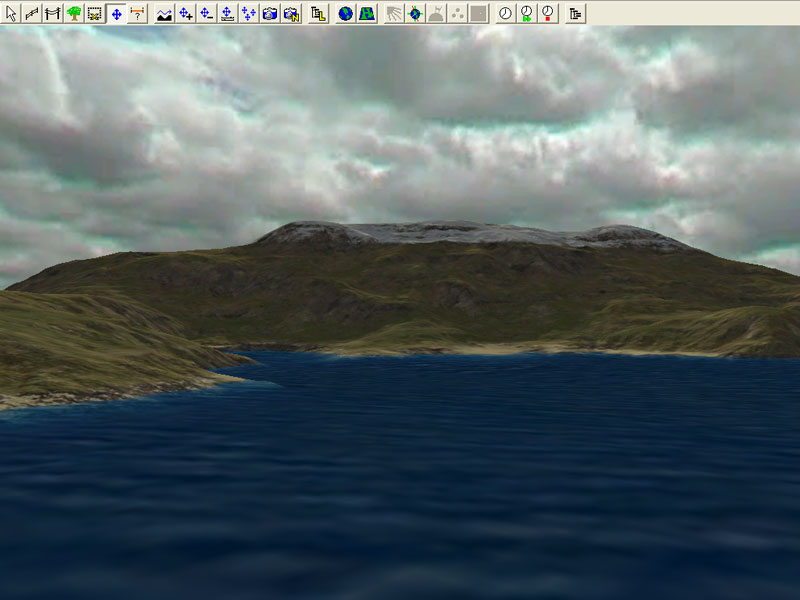The width and height of the screenshot is (800, 600).
Task: Click the plain blue camera snapshot icon
Action: [269, 13]
